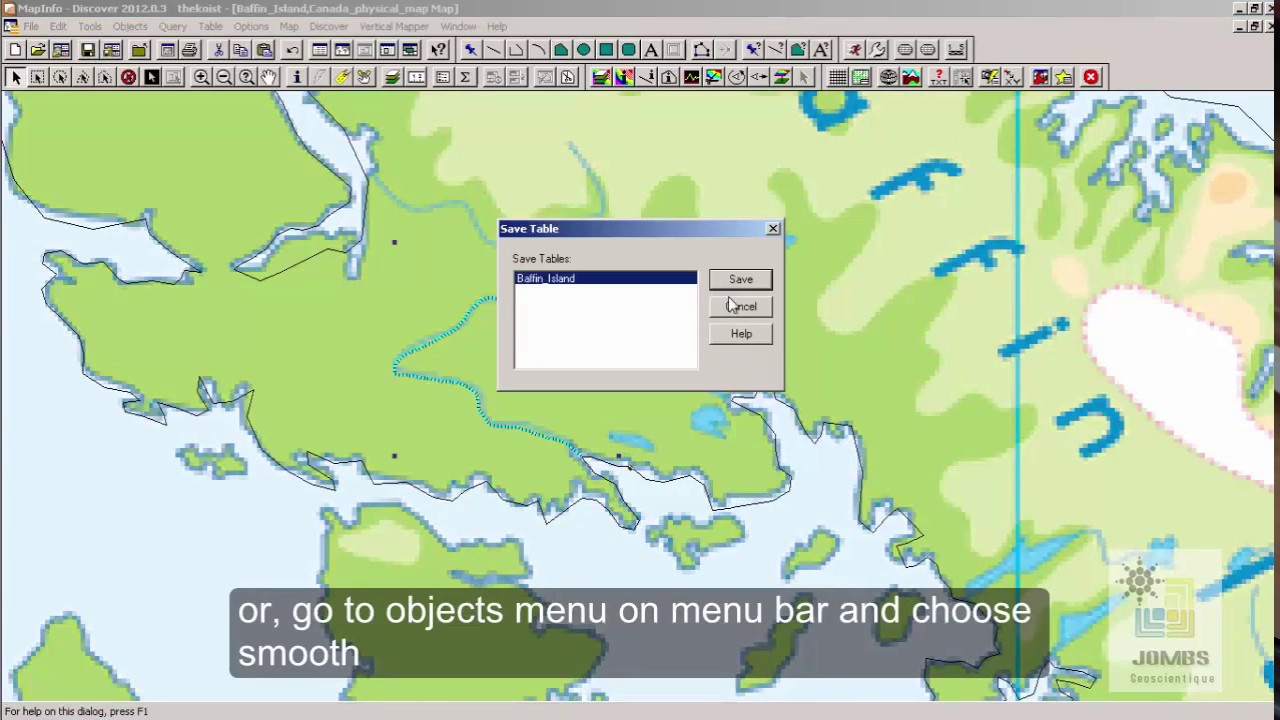Click Save in the Save Table dialog
Viewport: 1280px width, 720px height.
tap(741, 279)
